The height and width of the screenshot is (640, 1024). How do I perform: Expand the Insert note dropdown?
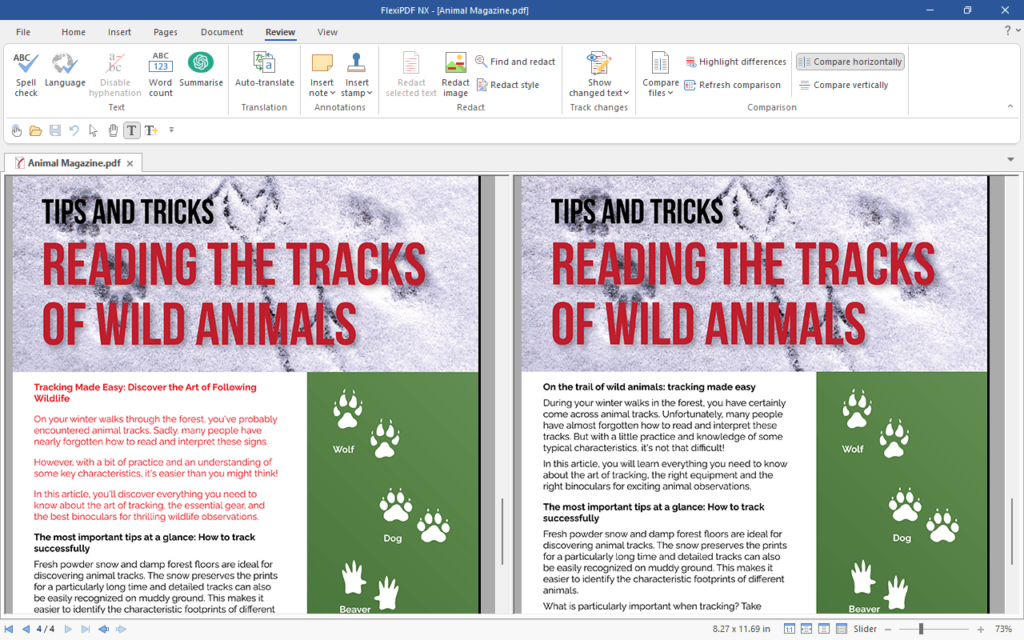322,93
